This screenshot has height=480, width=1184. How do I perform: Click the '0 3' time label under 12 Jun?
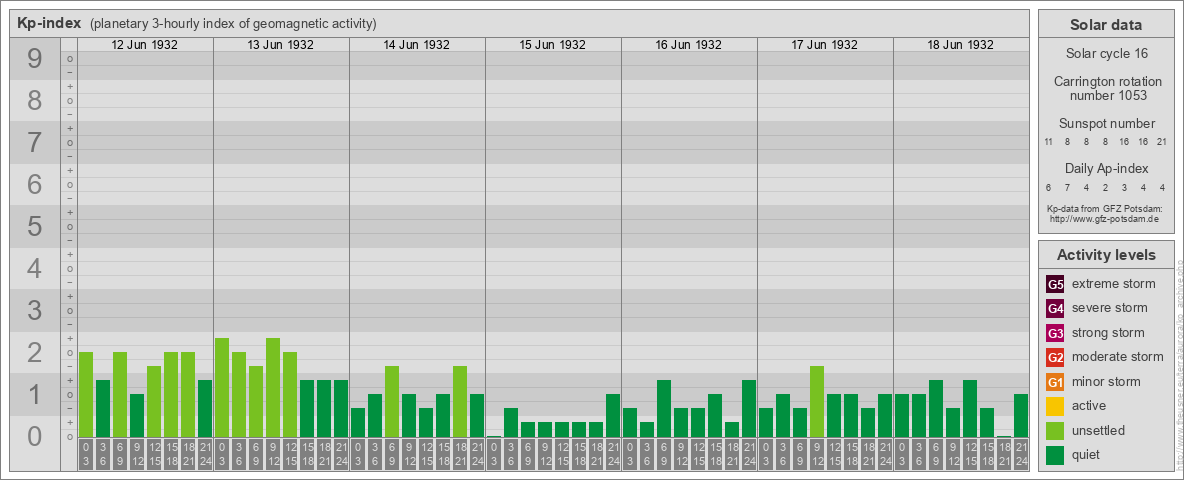point(86,455)
